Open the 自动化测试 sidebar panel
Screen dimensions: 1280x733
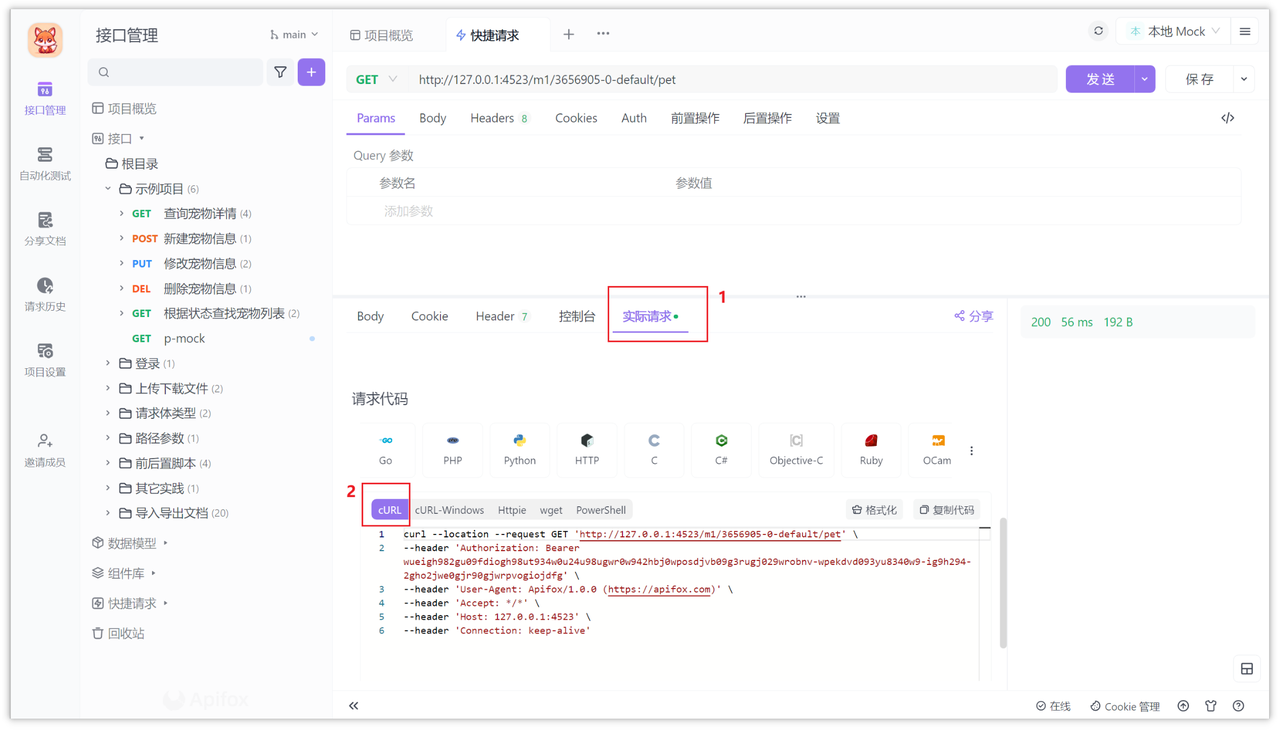pos(43,162)
